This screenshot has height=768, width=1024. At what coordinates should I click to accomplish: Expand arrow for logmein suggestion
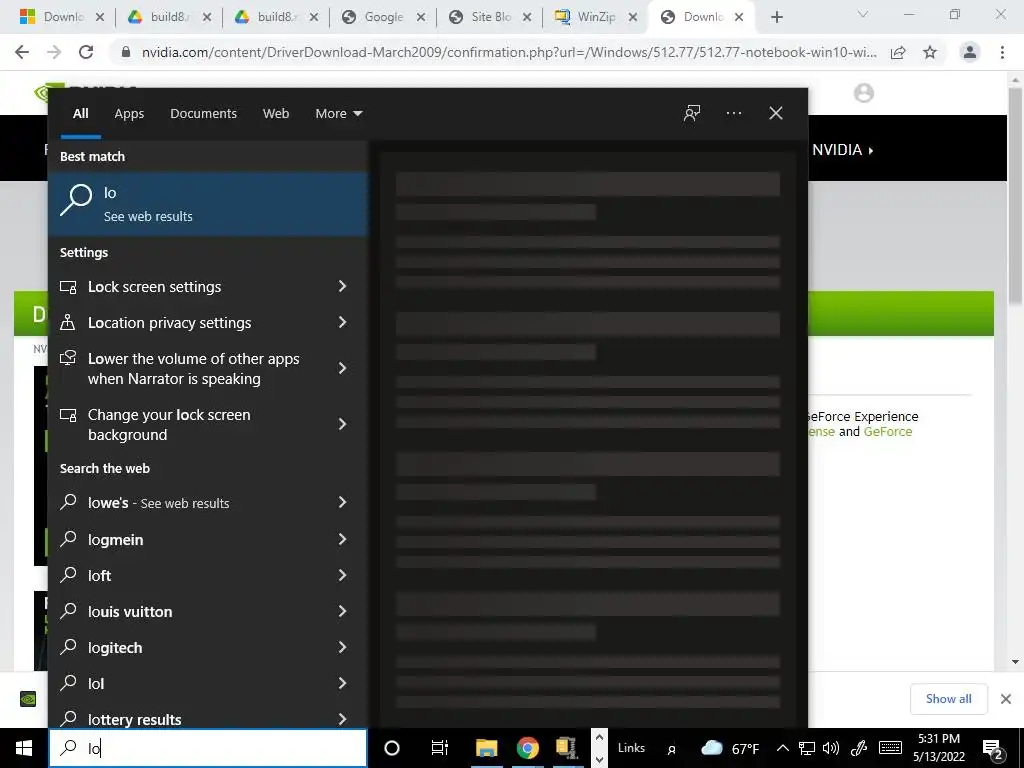click(343, 539)
